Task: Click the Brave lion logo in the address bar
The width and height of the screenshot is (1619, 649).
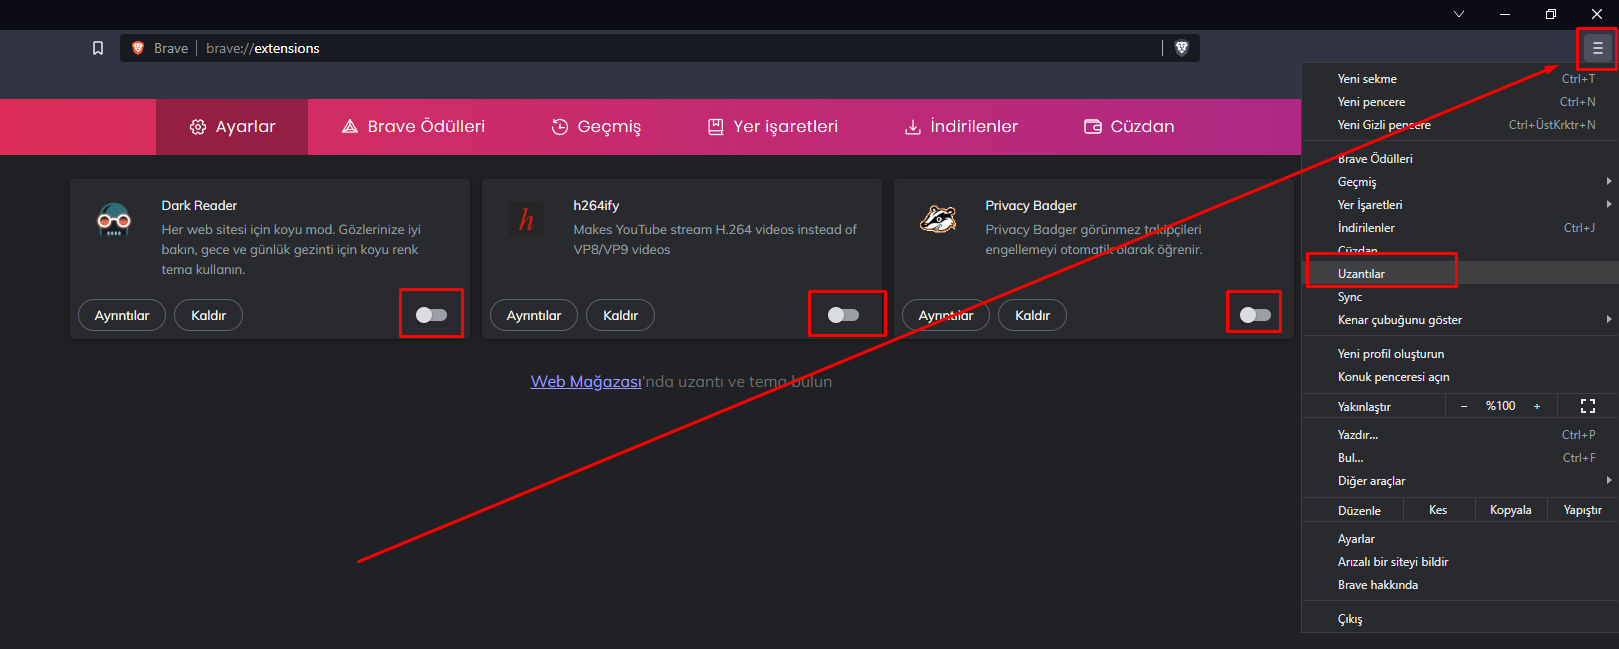Action: (138, 48)
